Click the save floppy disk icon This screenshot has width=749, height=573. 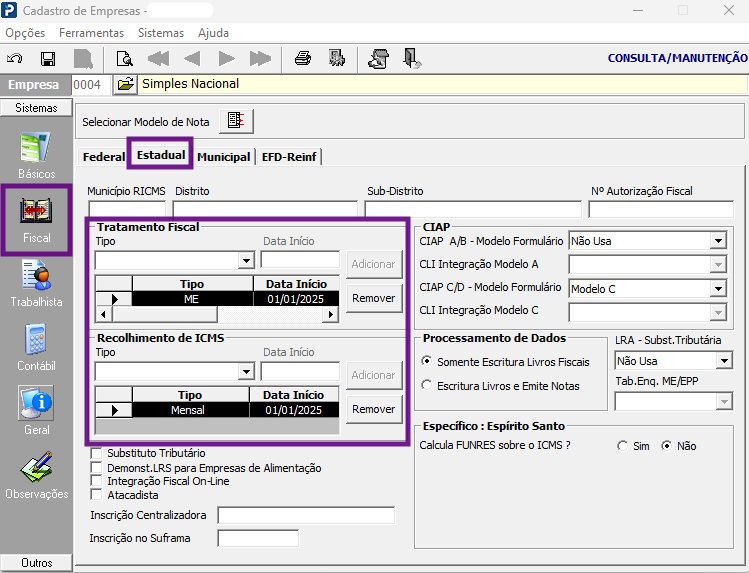coord(48,59)
